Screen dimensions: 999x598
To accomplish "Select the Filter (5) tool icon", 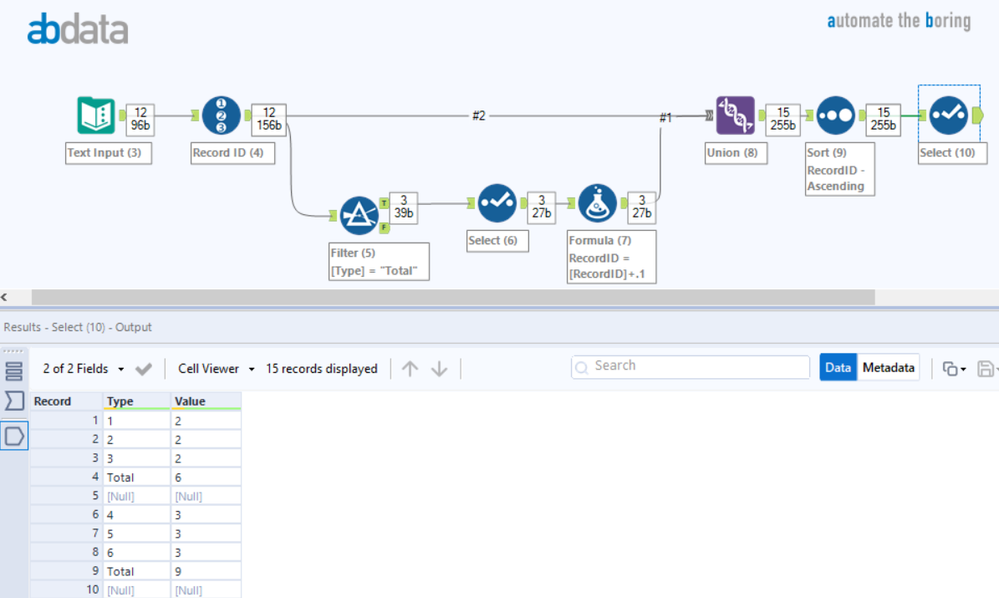I will click(359, 215).
